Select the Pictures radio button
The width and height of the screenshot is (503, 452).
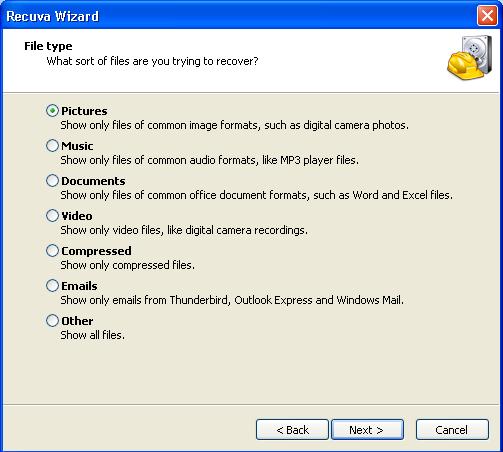click(x=52, y=111)
